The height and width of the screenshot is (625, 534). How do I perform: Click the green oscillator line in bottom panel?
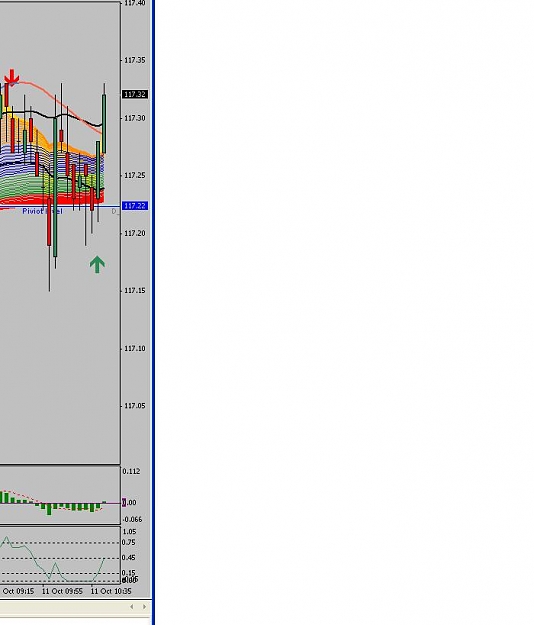(x=52, y=560)
